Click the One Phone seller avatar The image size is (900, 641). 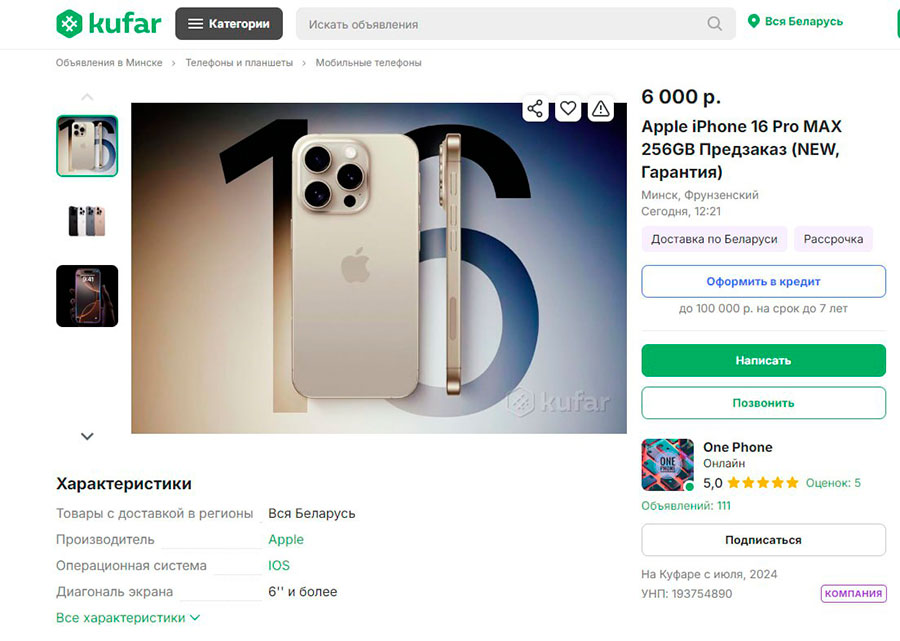(667, 465)
